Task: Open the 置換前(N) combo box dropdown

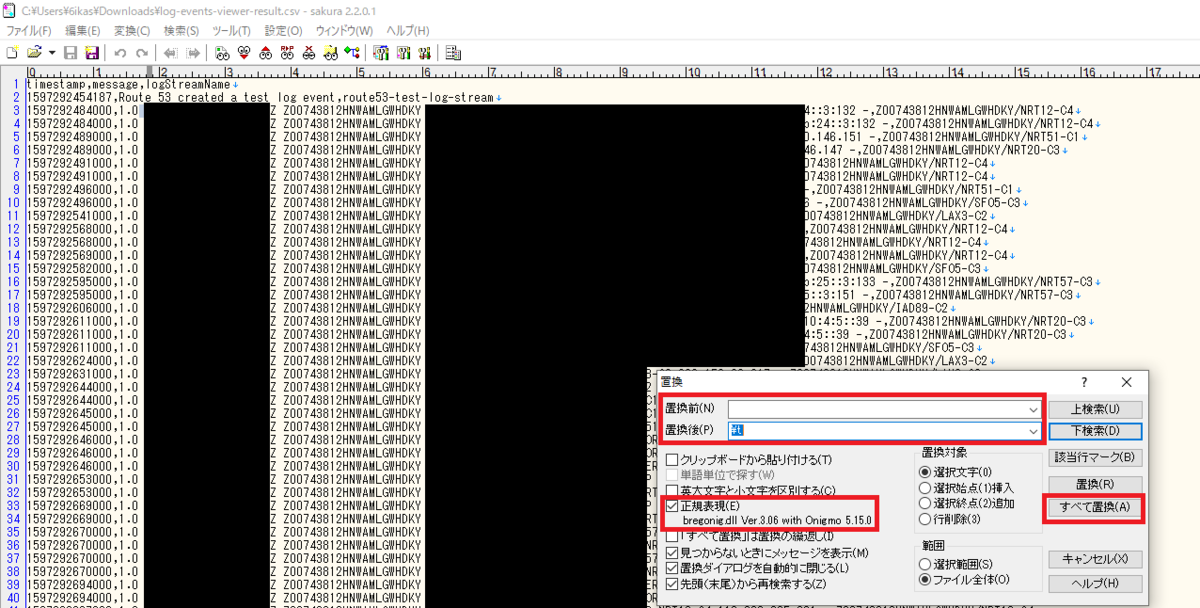Action: click(1034, 409)
